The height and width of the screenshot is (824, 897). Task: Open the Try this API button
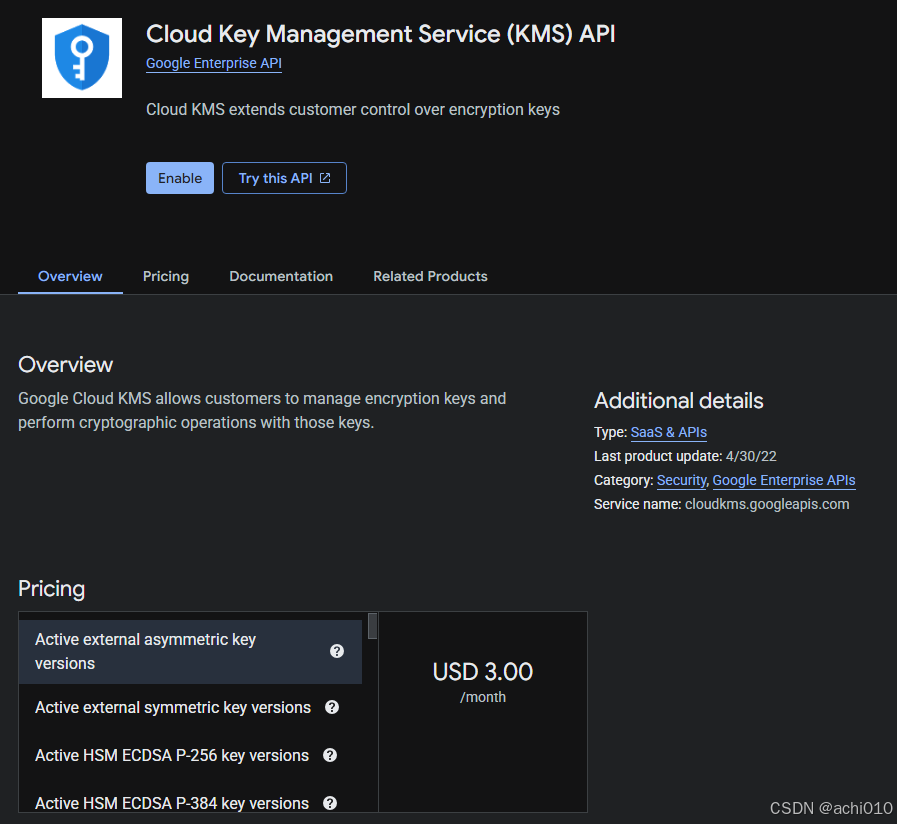[284, 178]
